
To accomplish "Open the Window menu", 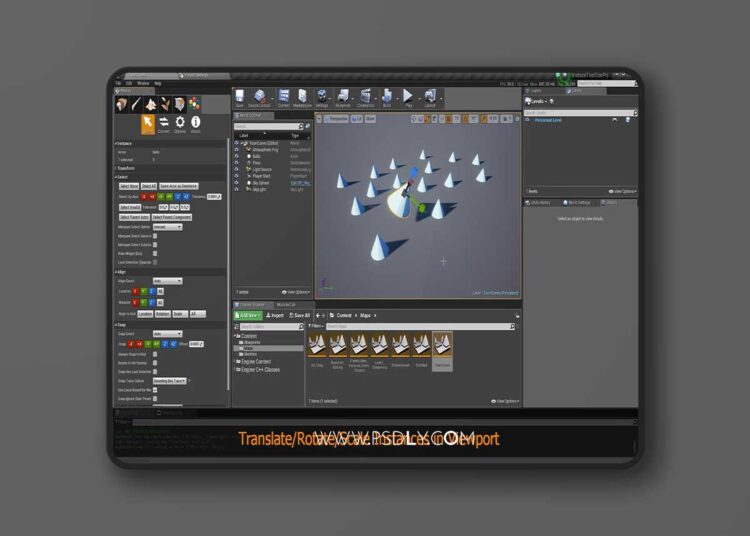I will (x=144, y=83).
